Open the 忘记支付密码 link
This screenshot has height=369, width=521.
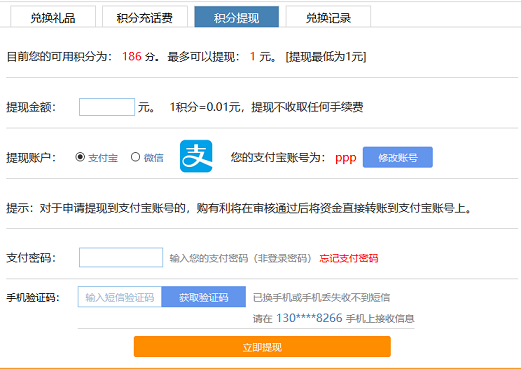(349, 258)
